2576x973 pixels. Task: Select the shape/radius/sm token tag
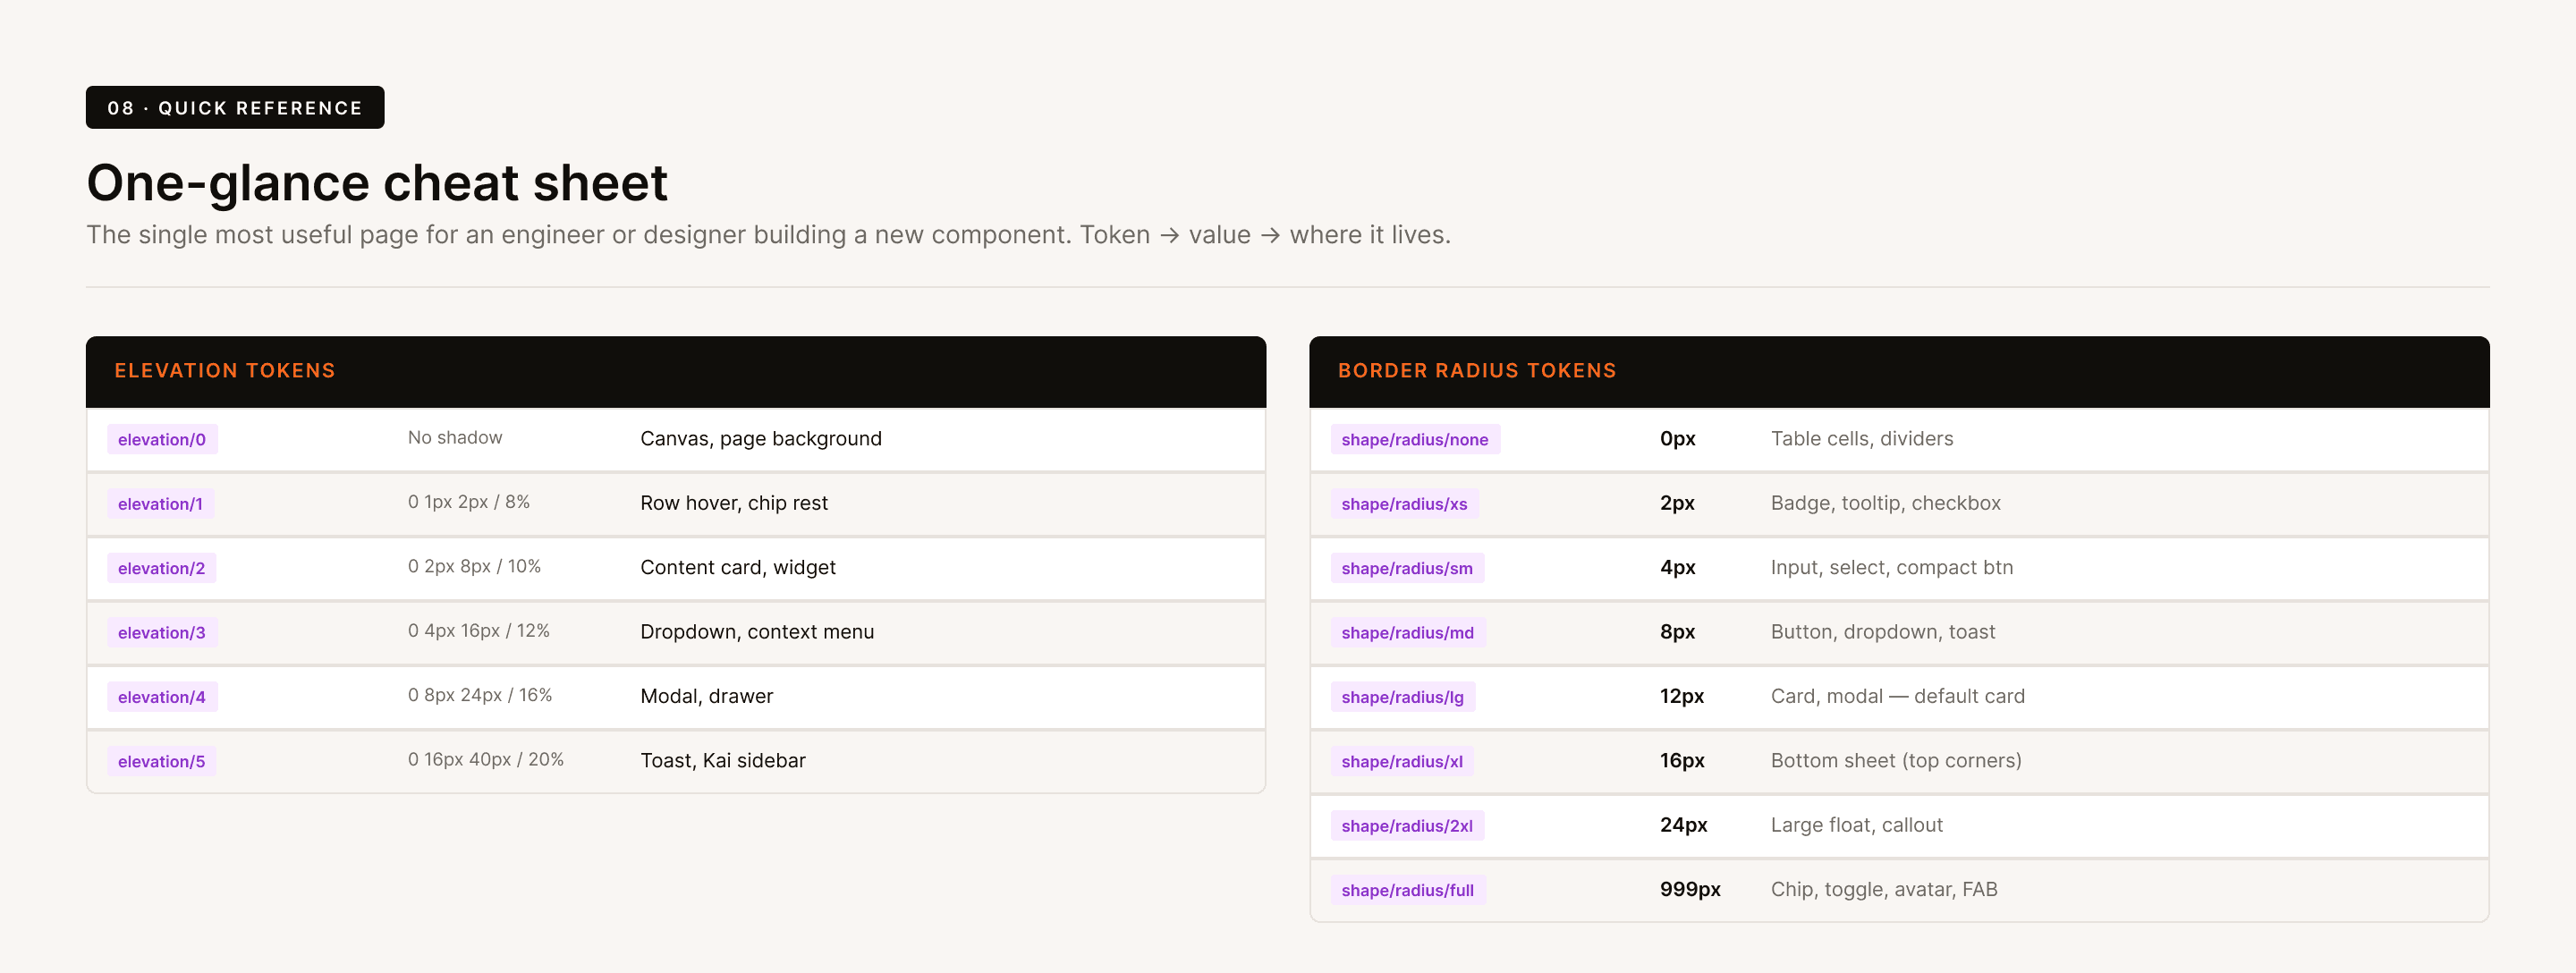click(1407, 568)
